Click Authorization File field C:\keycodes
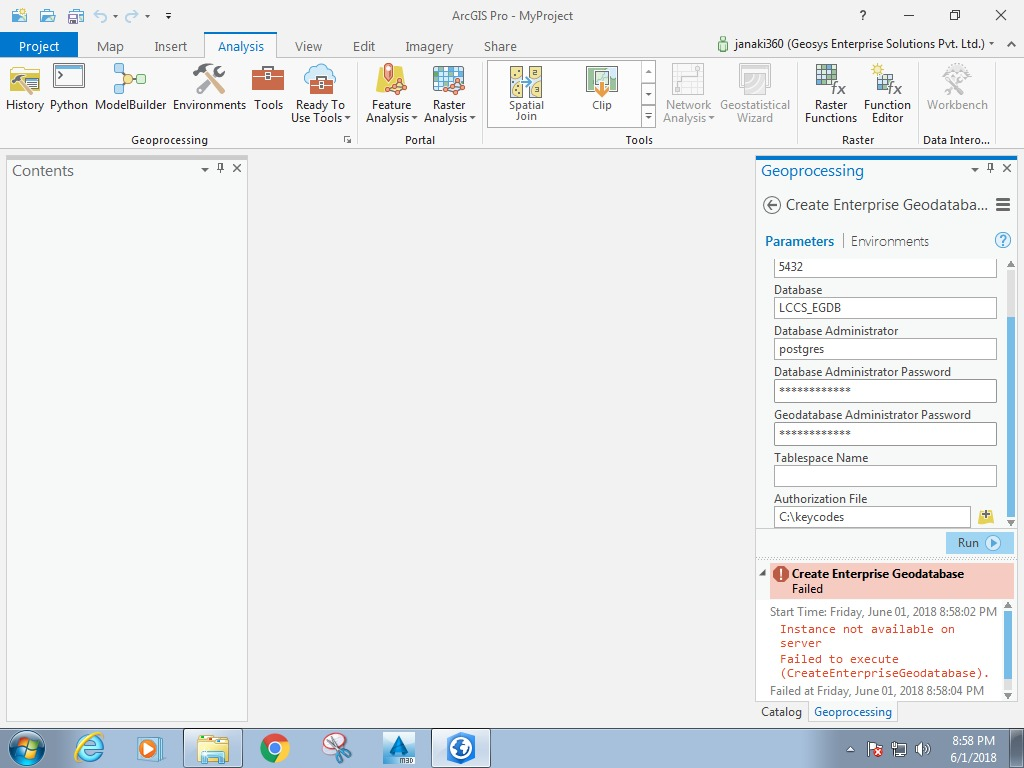Screen dimensions: 1024x768 coord(872,517)
